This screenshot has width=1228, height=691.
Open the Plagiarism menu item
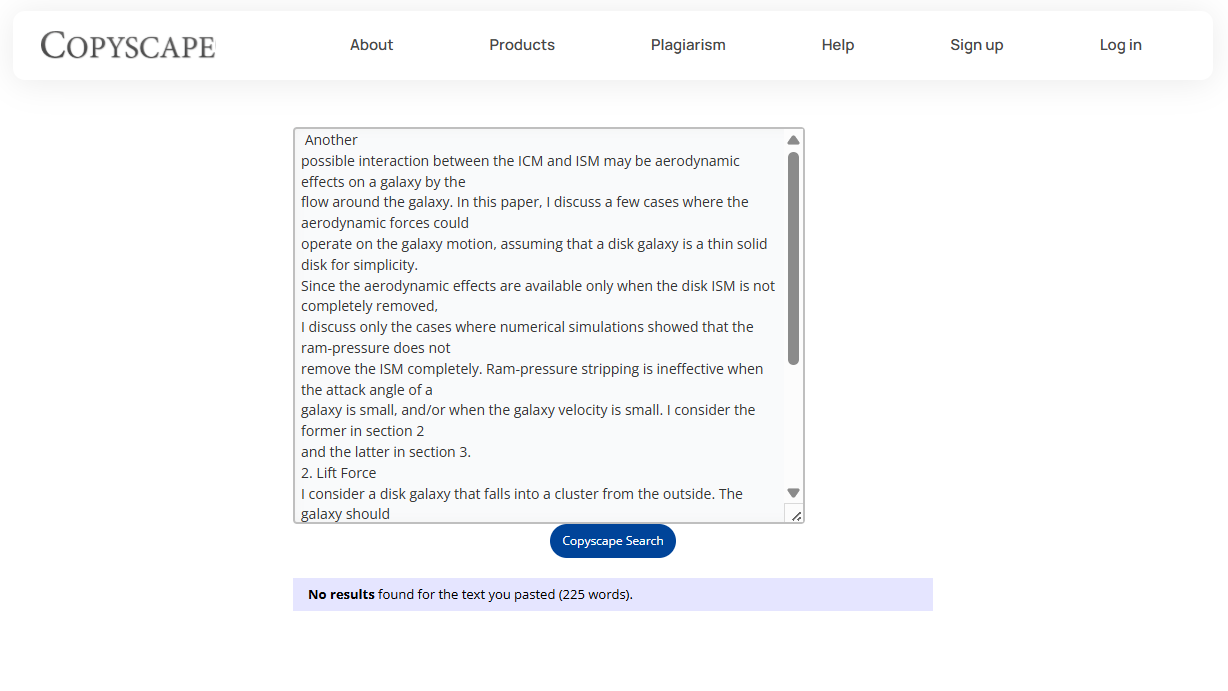pos(688,45)
